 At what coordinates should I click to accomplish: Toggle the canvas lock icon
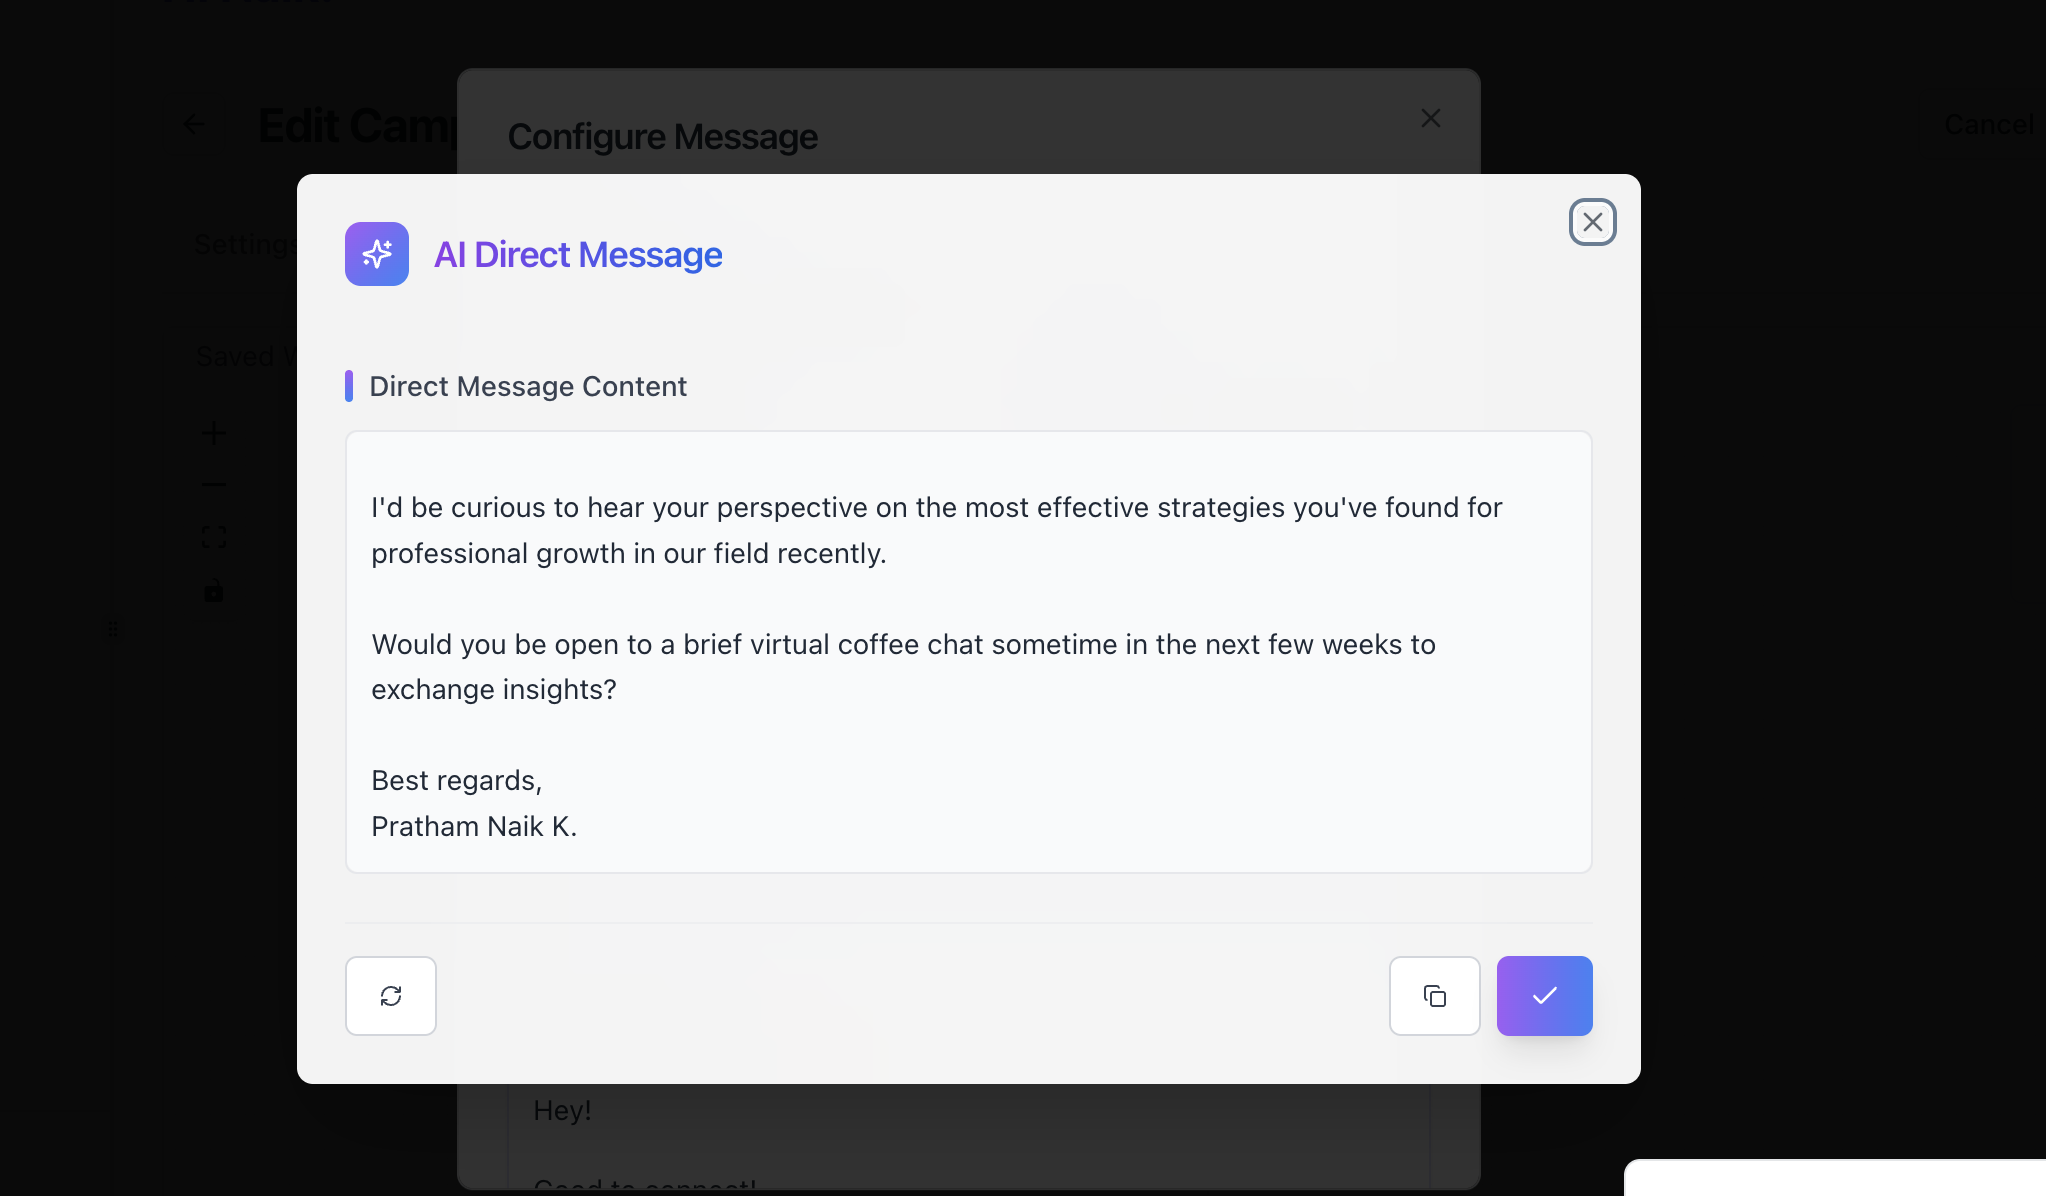(x=213, y=591)
